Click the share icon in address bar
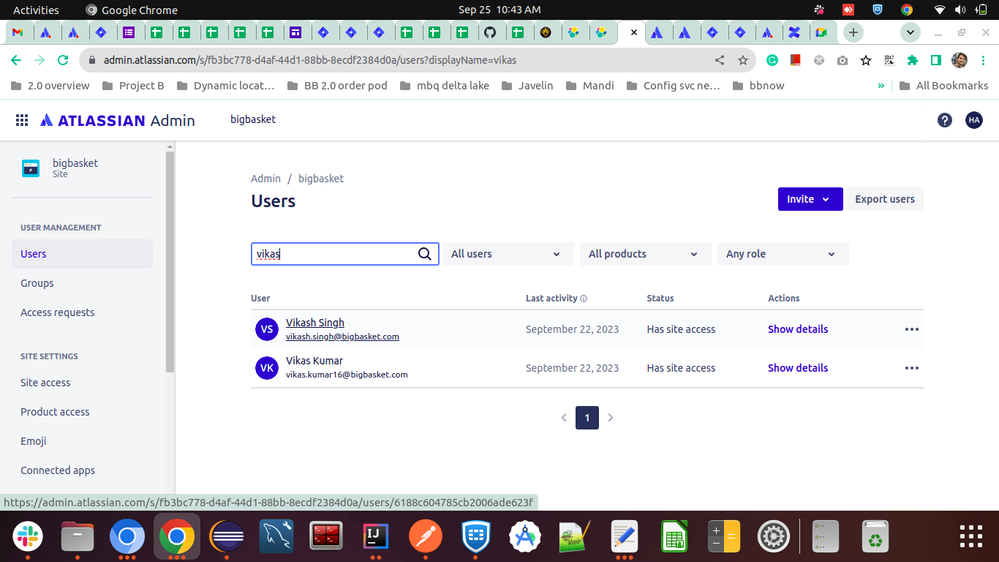 pyautogui.click(x=719, y=60)
